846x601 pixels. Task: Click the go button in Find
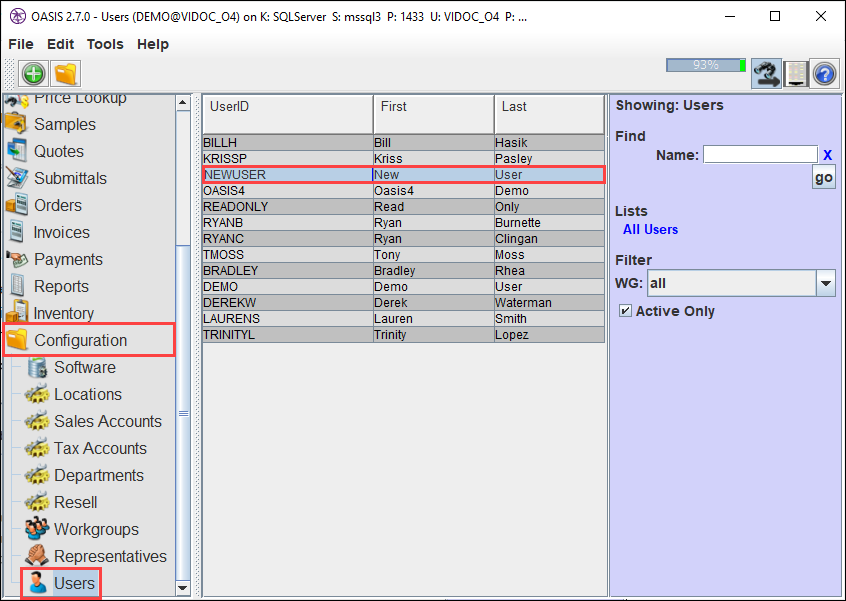tap(823, 177)
